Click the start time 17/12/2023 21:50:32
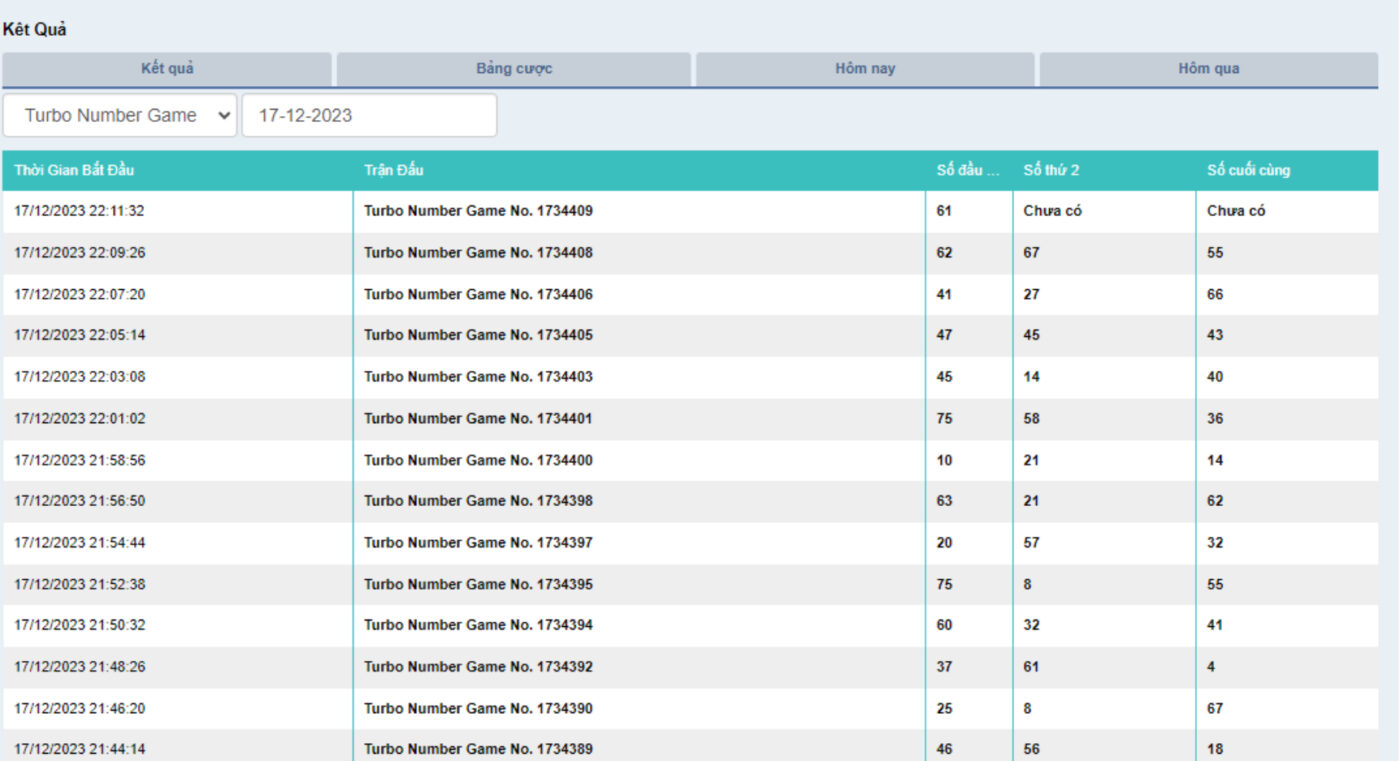 [x=79, y=625]
